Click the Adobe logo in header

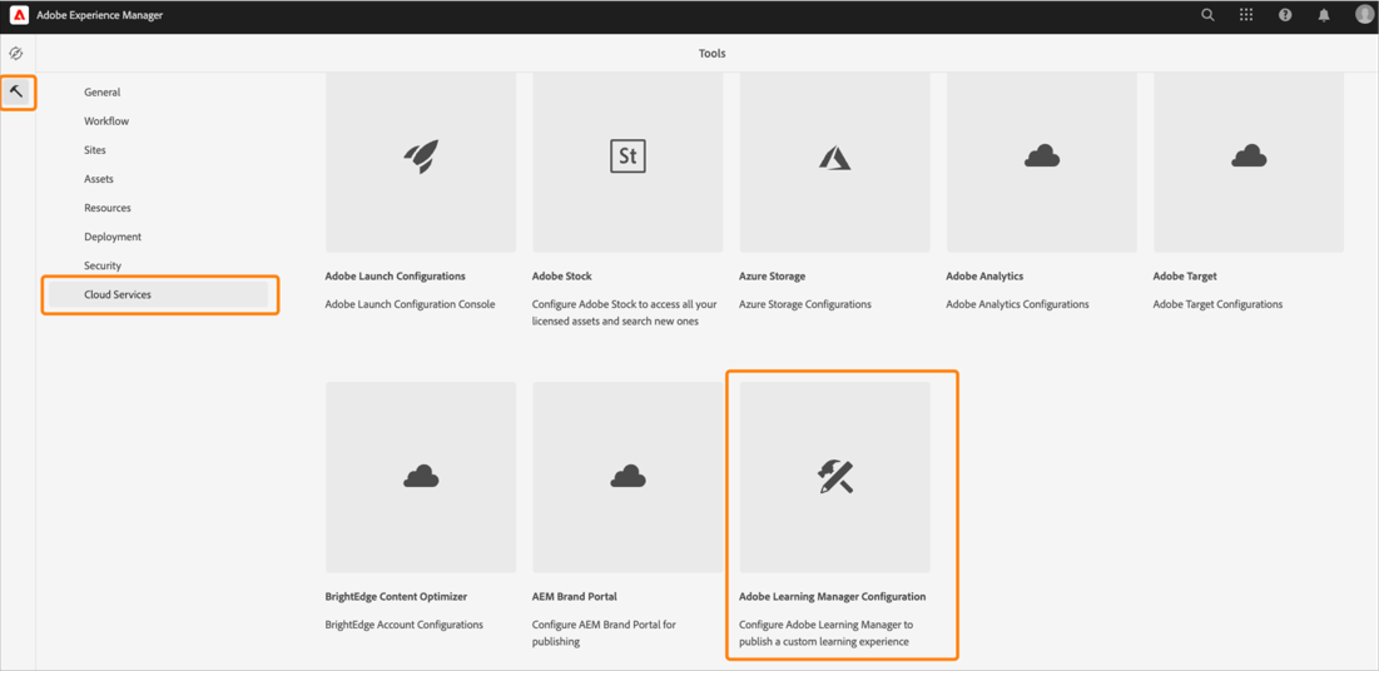[x=19, y=15]
